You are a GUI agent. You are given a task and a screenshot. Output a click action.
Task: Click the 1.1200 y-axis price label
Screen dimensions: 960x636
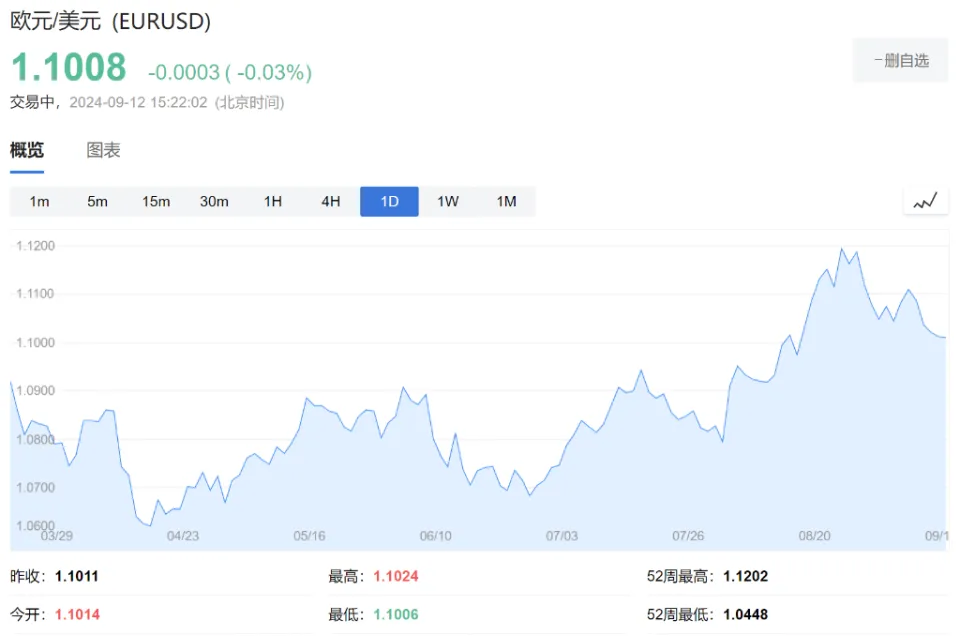pyautogui.click(x=36, y=246)
